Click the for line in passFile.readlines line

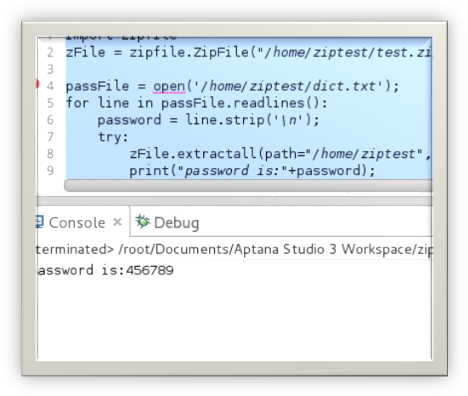click(197, 103)
